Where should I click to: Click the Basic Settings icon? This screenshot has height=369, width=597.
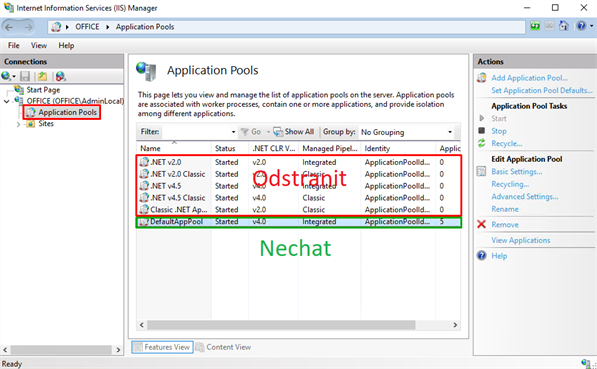[x=482, y=171]
